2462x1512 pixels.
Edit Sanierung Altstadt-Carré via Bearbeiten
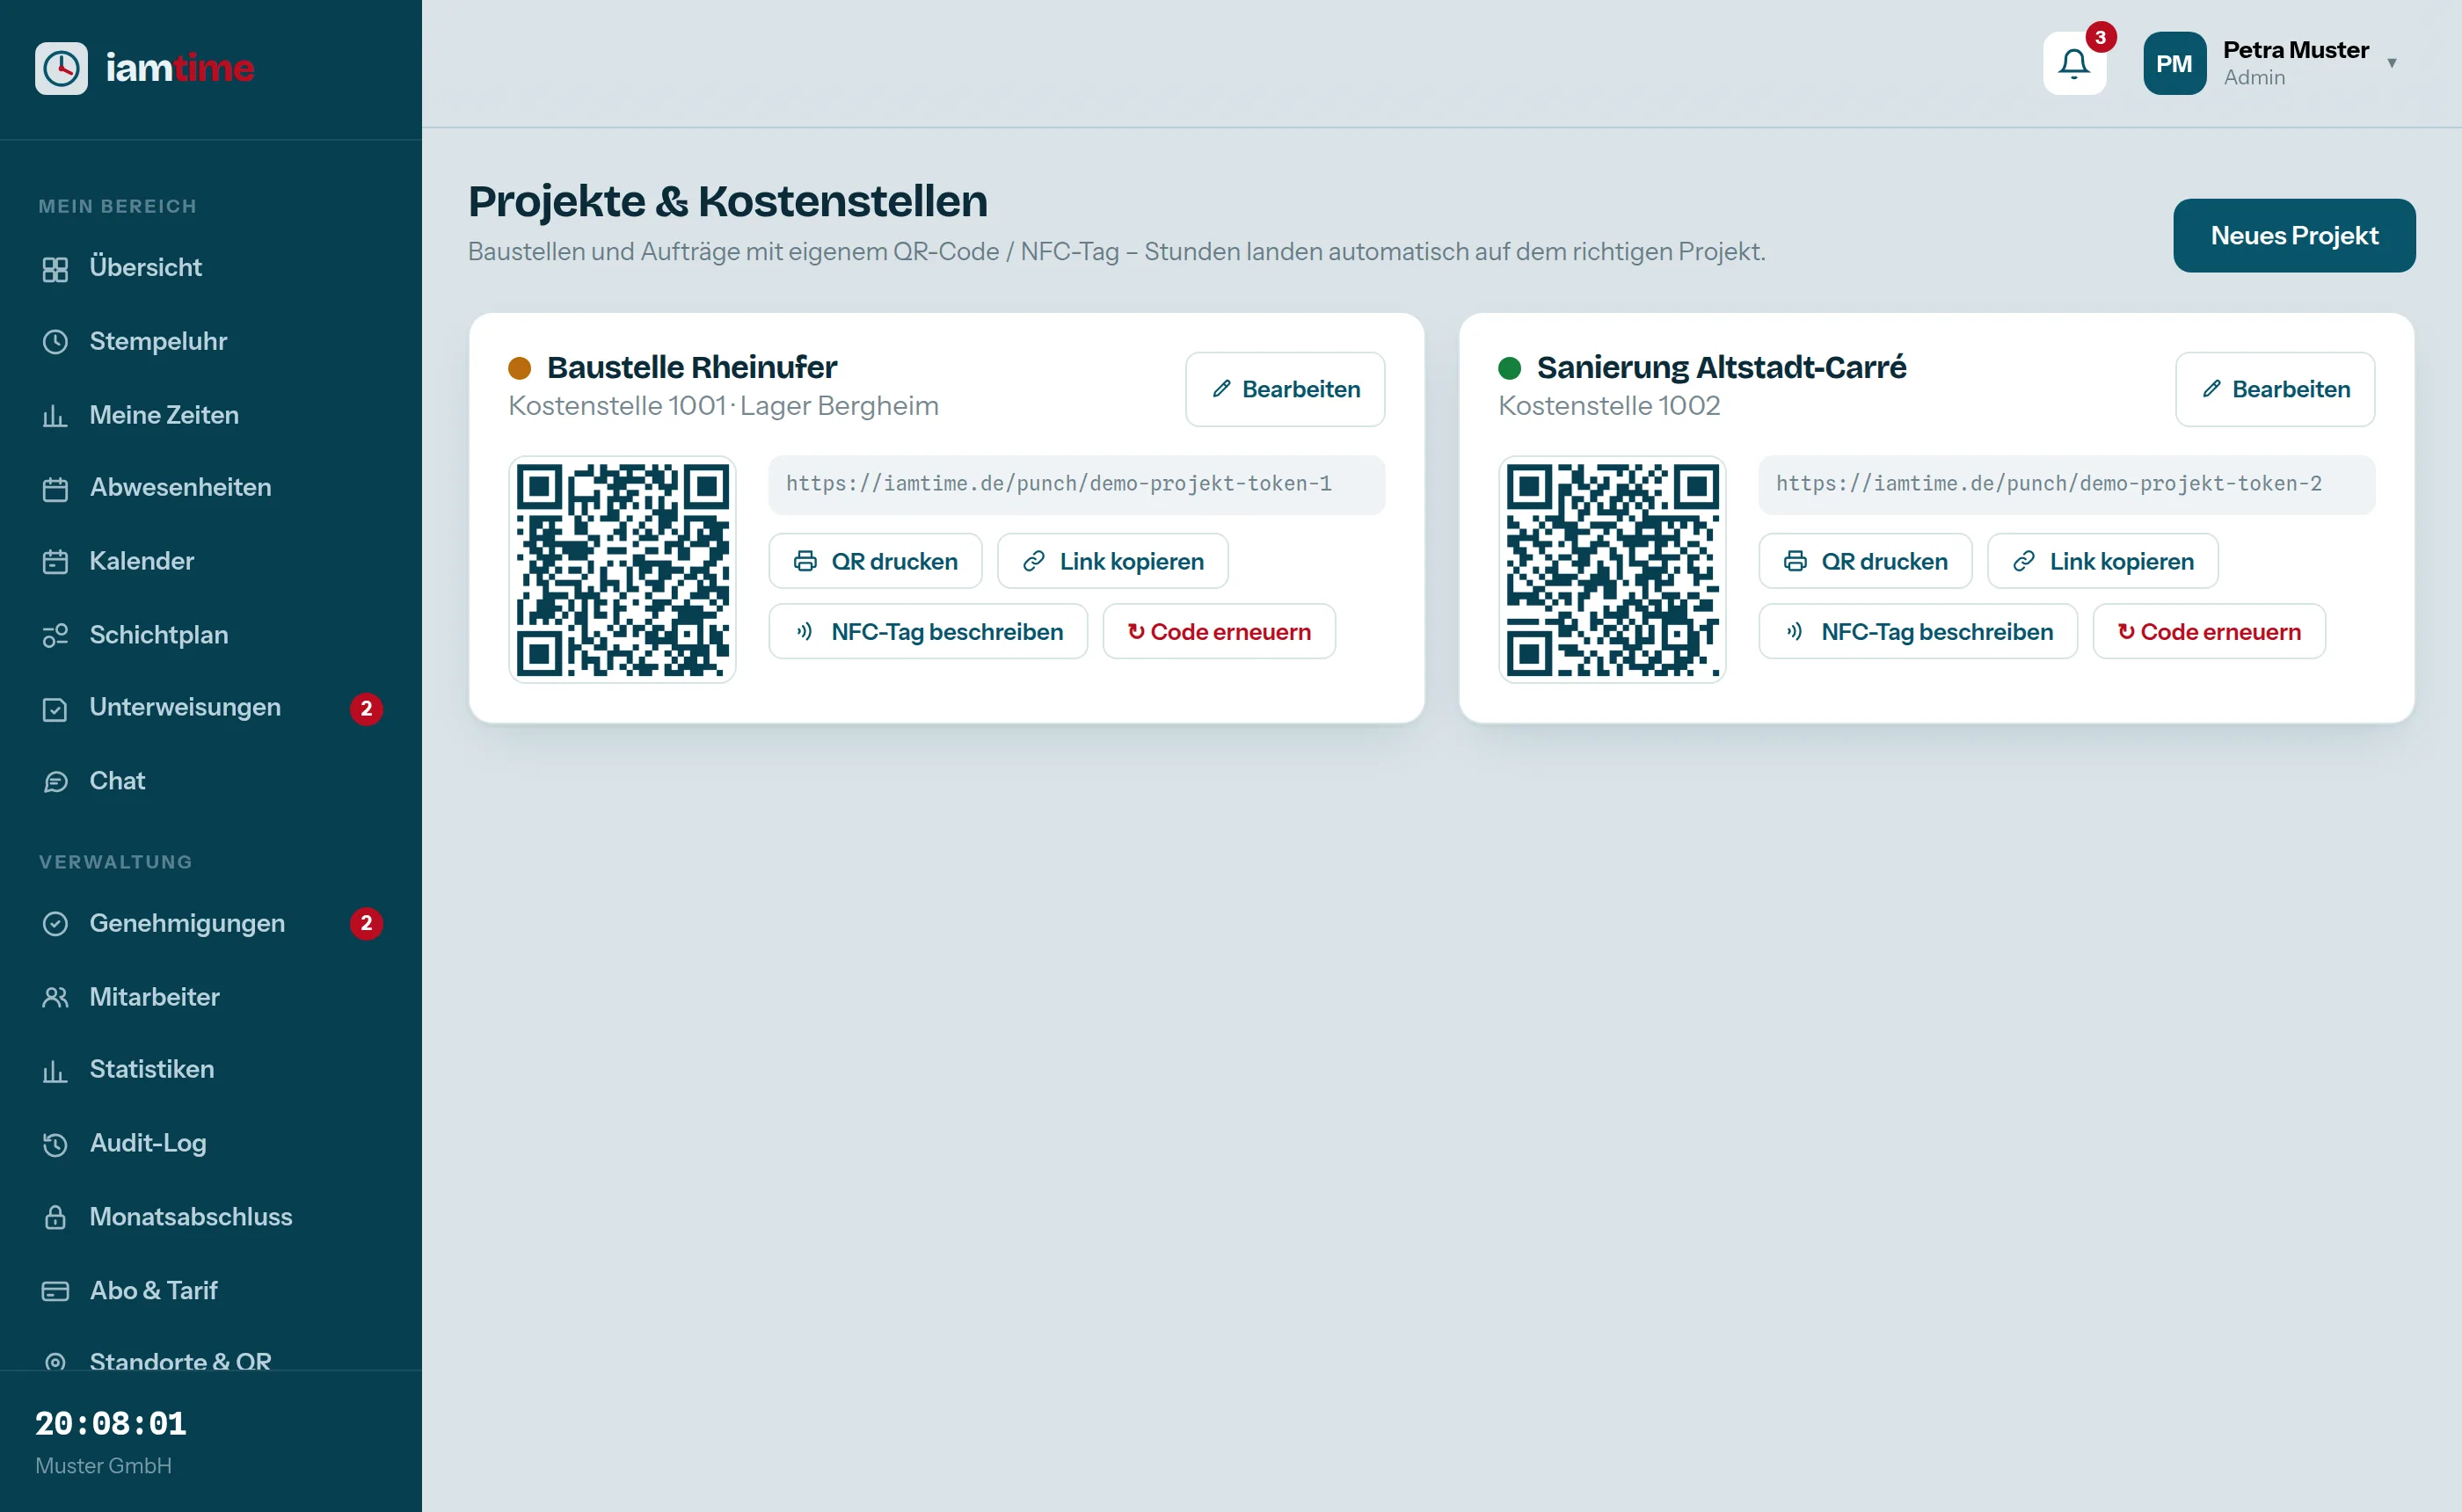pos(2275,389)
